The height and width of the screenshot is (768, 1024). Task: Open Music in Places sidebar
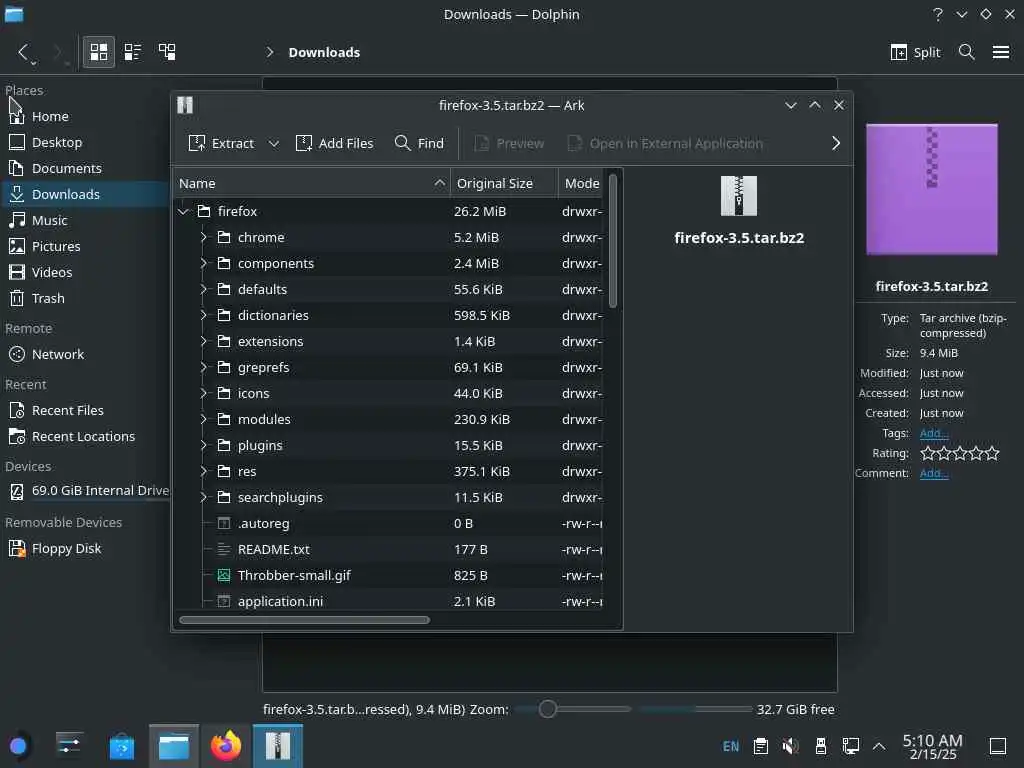85,220
